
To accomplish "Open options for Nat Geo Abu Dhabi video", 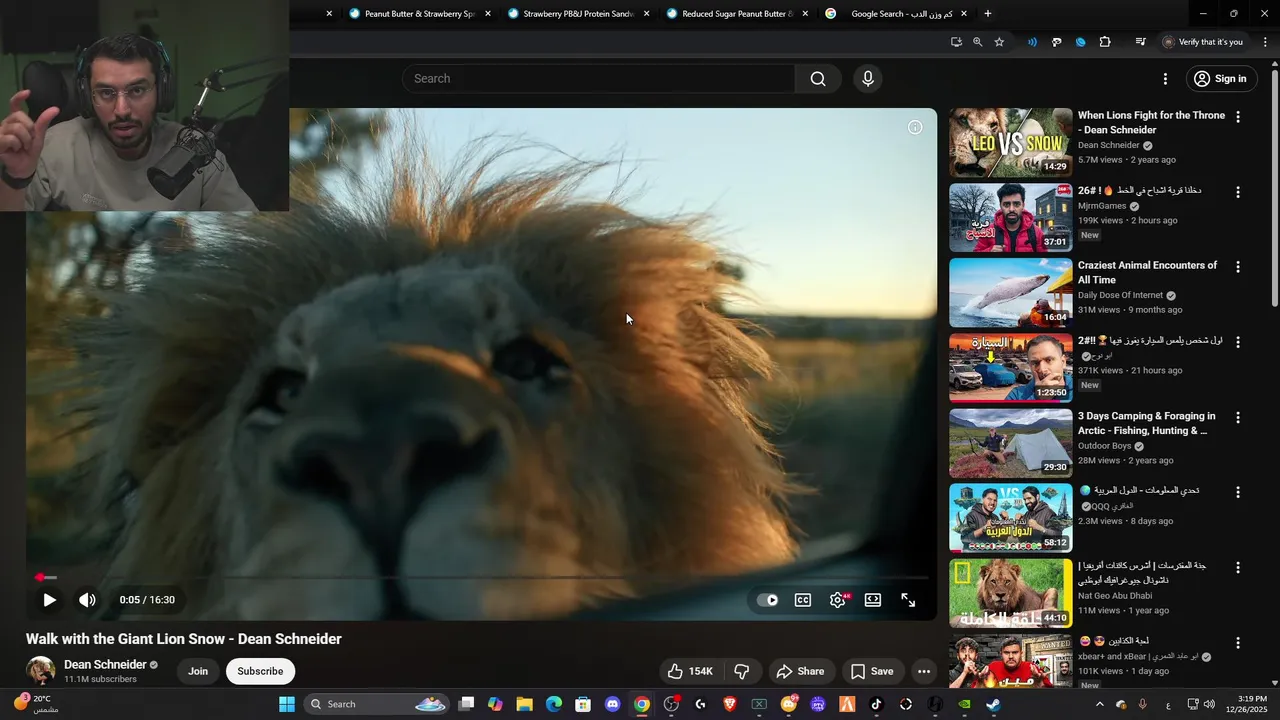I will [x=1238, y=567].
